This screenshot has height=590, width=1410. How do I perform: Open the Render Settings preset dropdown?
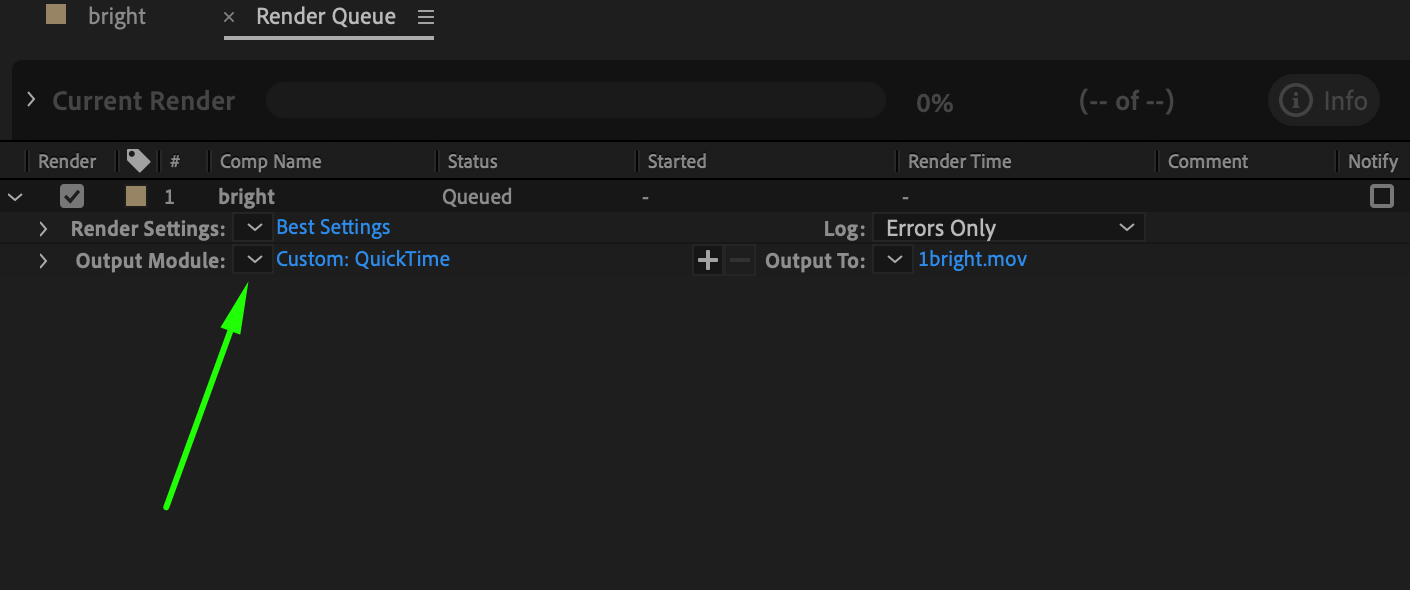(x=254, y=228)
